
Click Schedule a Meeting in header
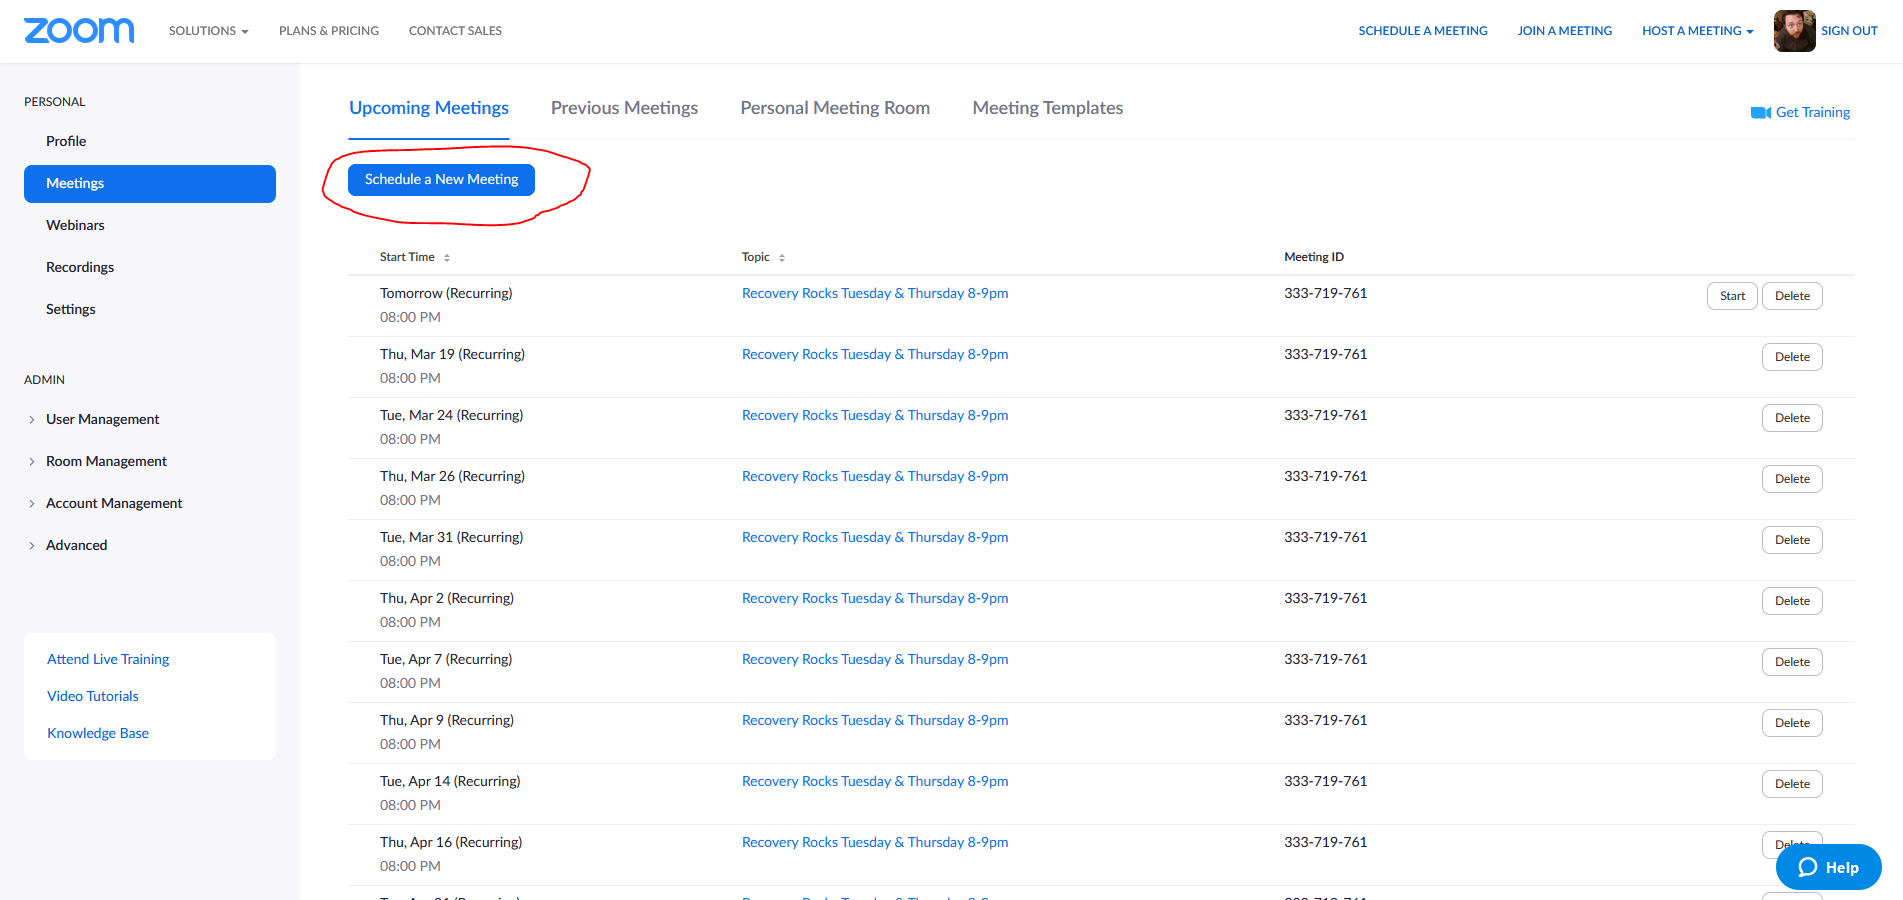1422,31
